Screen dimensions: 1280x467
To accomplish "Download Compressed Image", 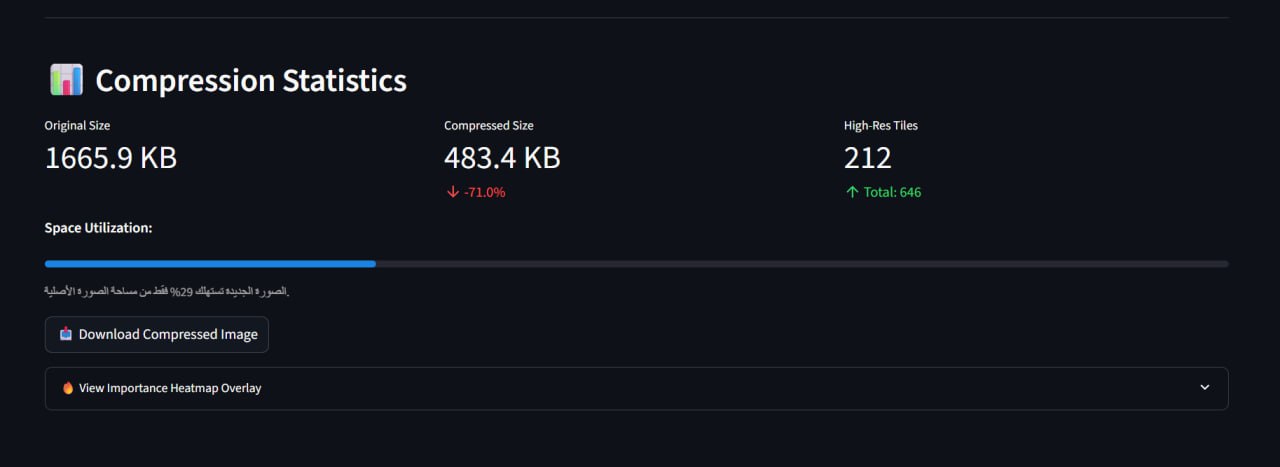I will (157, 335).
